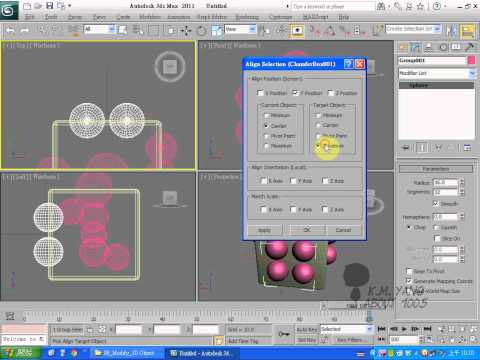
Task: Click Cancel in the Align Selection dialog
Action: (x=343, y=230)
